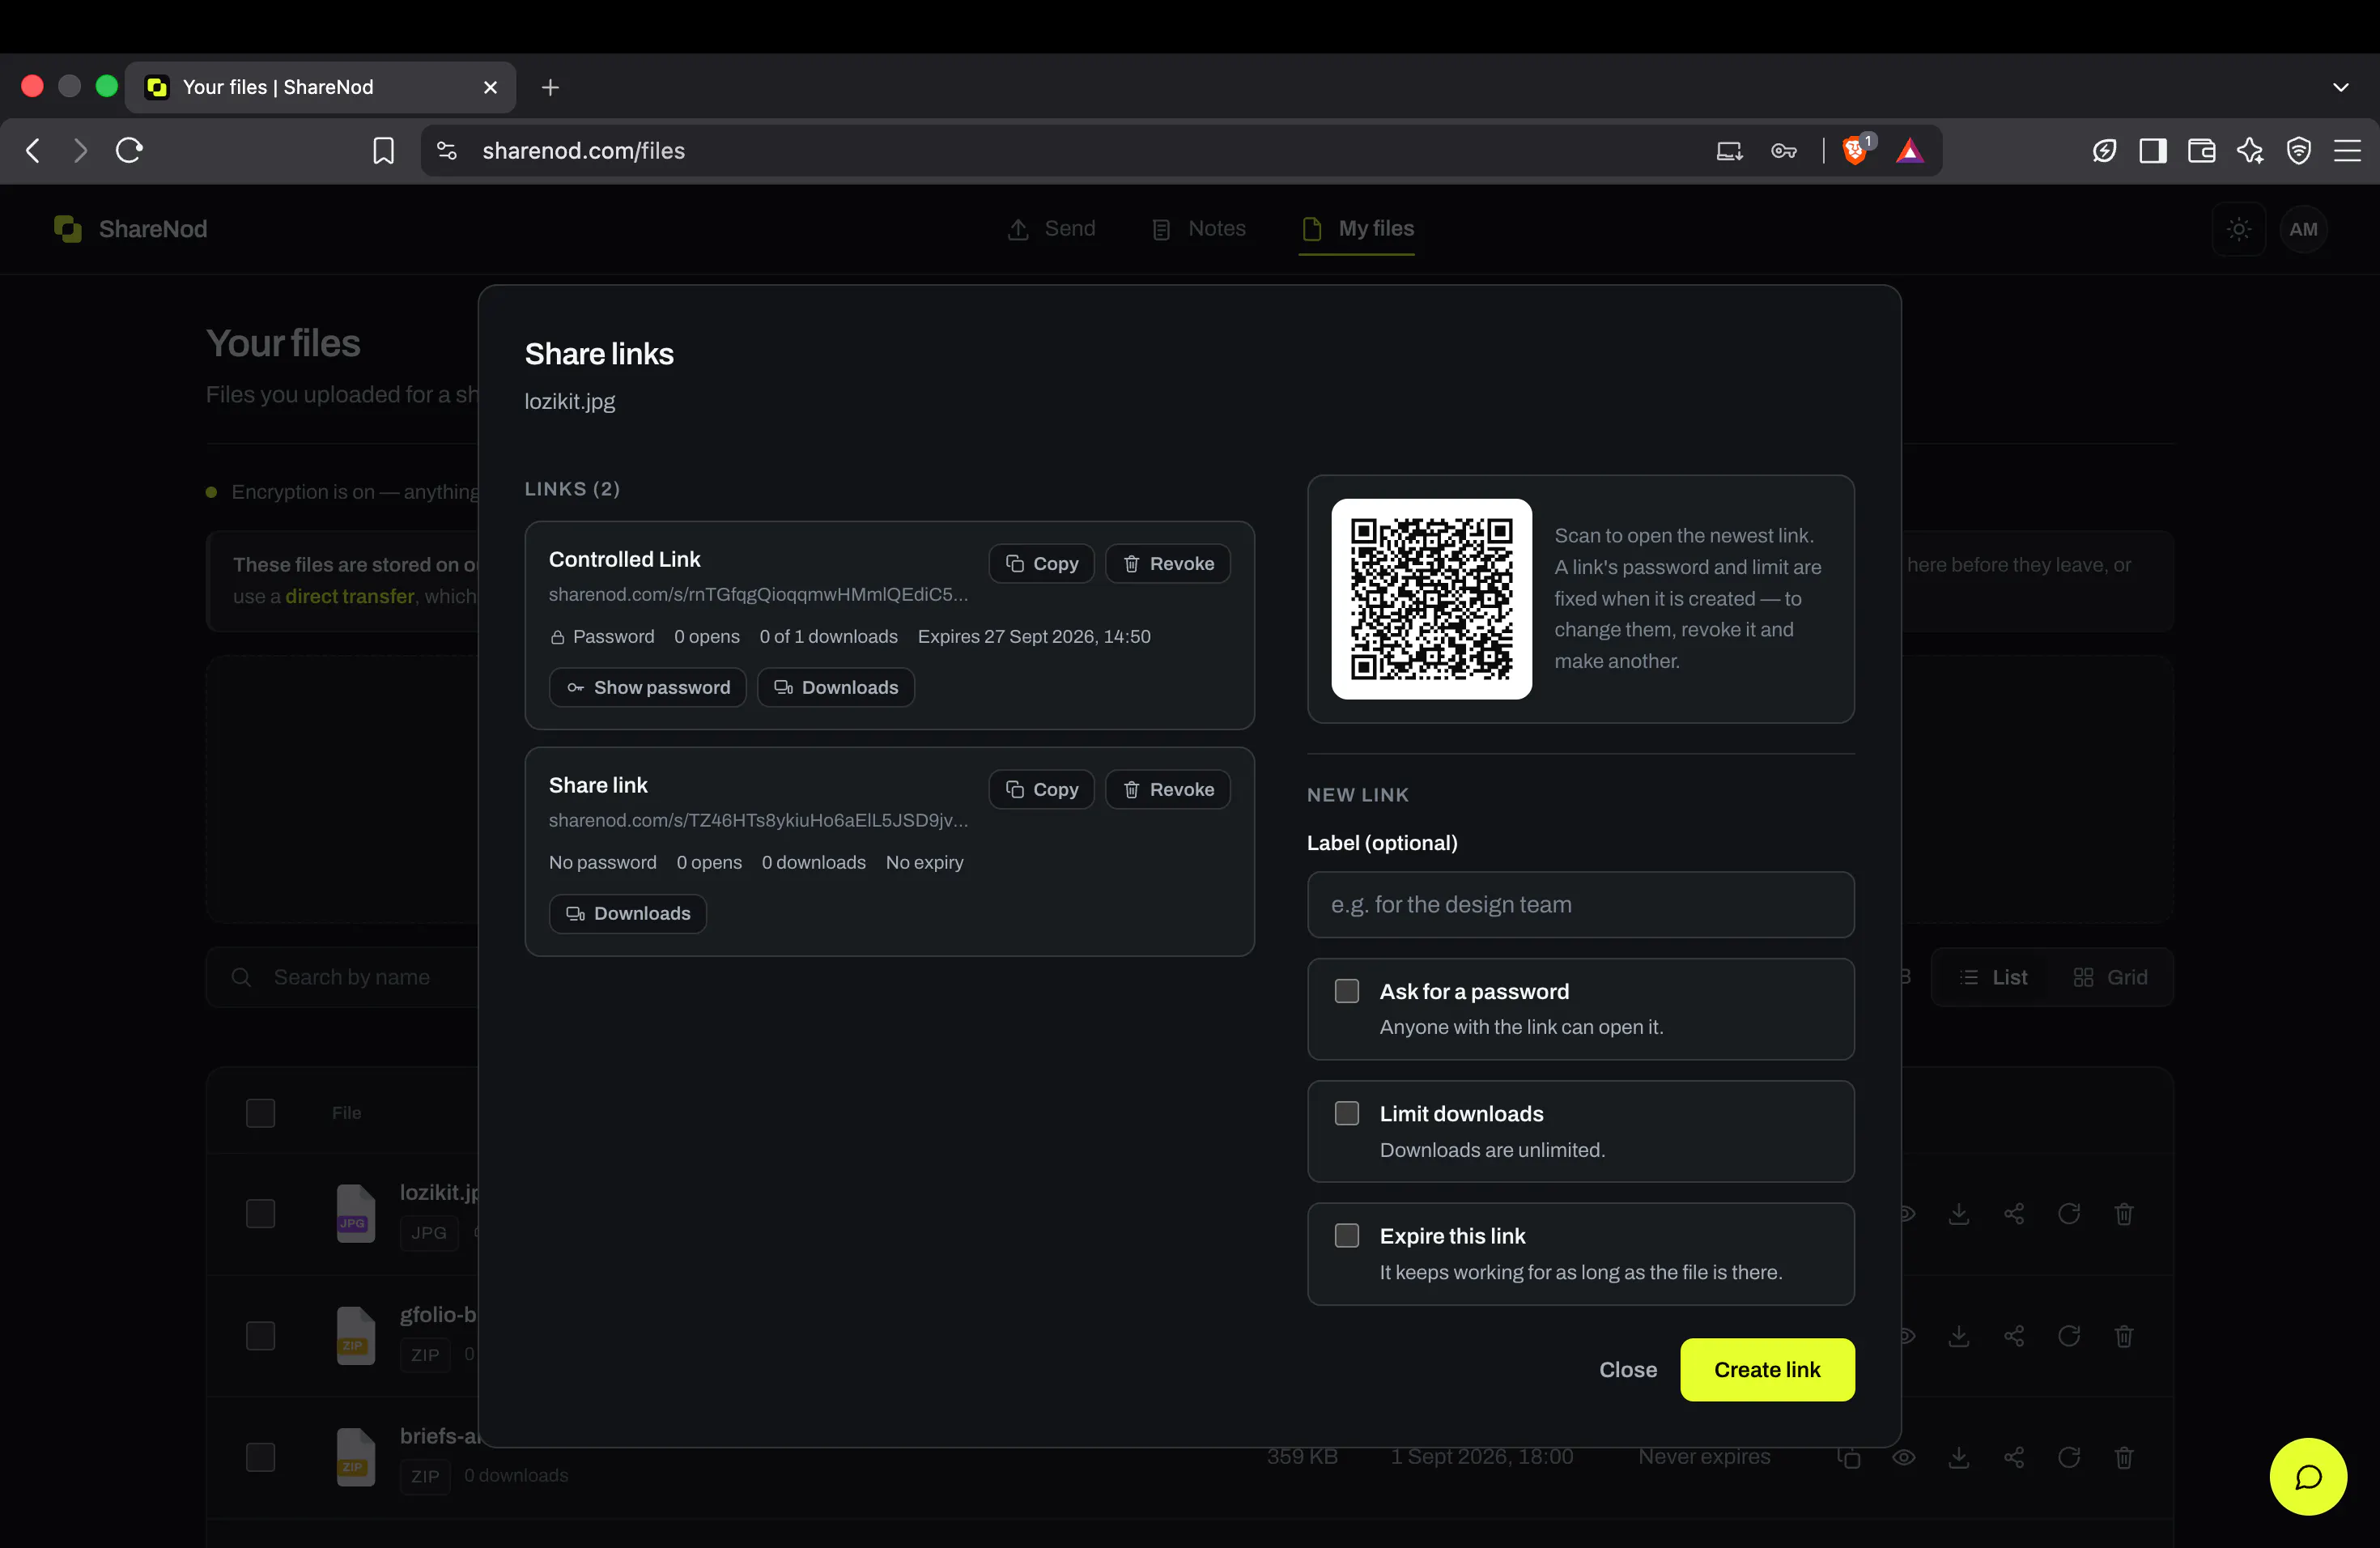Copy link icon in briefs zip row

(1848, 1457)
